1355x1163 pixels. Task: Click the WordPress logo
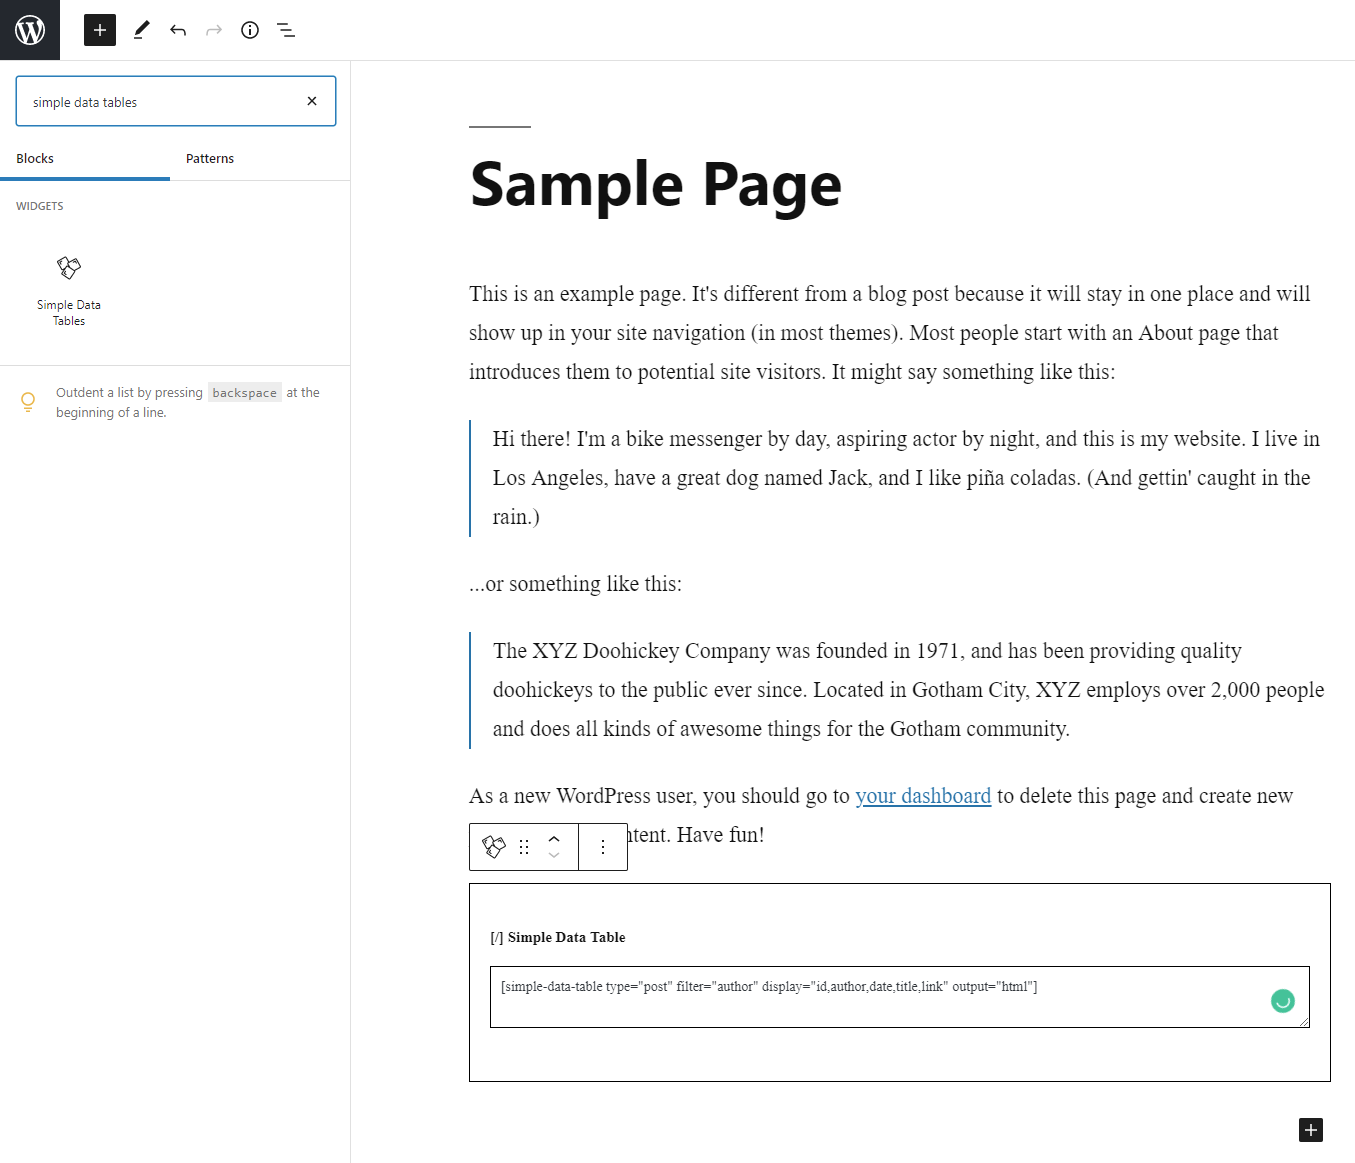tap(30, 30)
